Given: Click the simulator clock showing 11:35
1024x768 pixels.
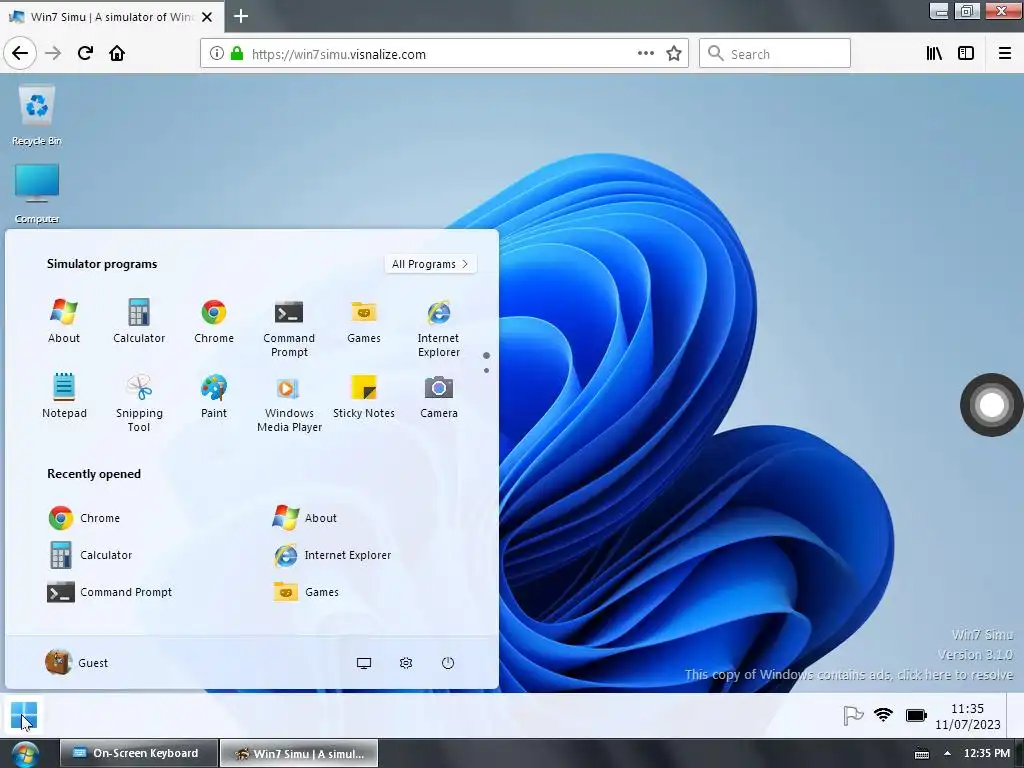Looking at the screenshot, I should tap(967, 716).
